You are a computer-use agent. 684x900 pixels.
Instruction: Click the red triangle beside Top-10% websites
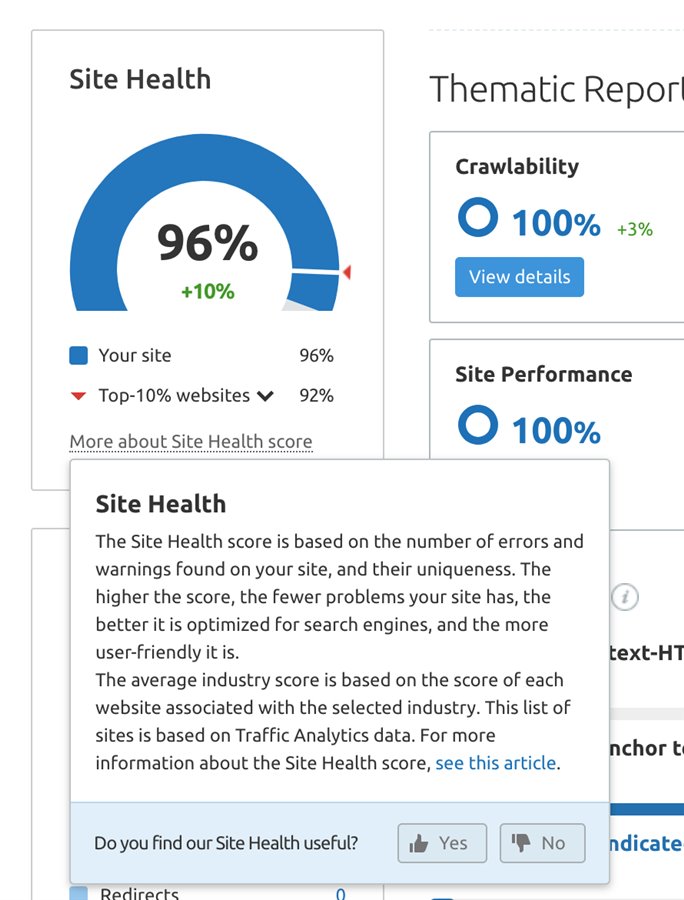pos(79,396)
